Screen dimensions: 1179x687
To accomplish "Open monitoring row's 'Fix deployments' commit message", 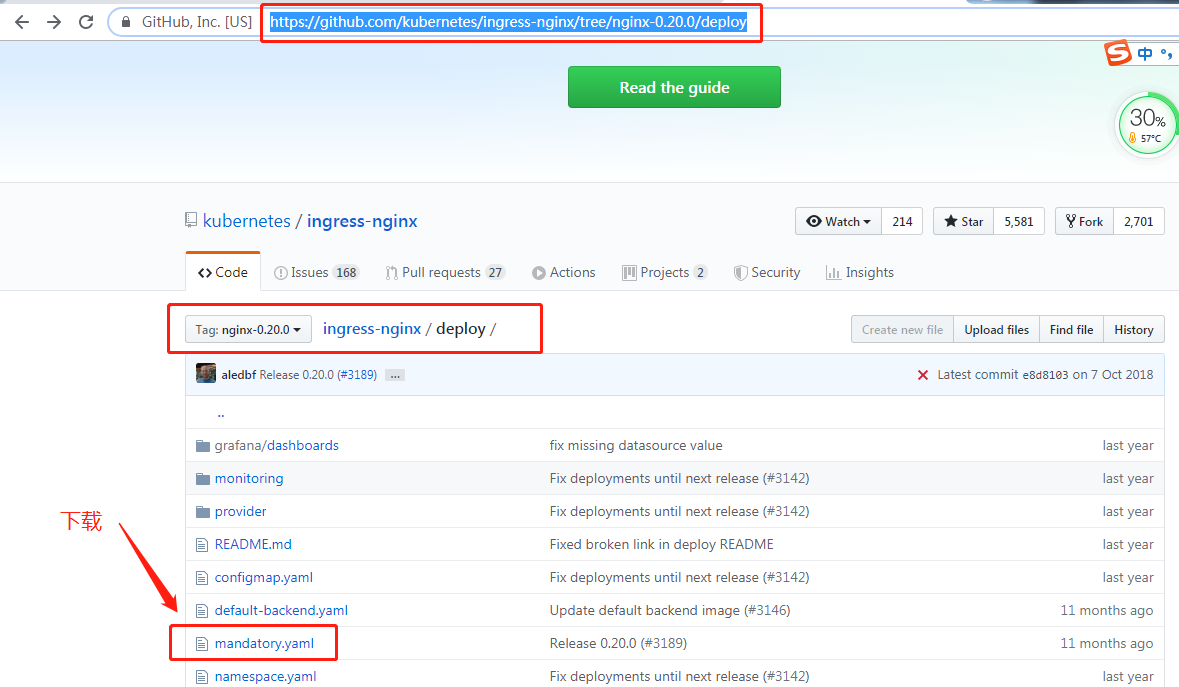I will (679, 478).
